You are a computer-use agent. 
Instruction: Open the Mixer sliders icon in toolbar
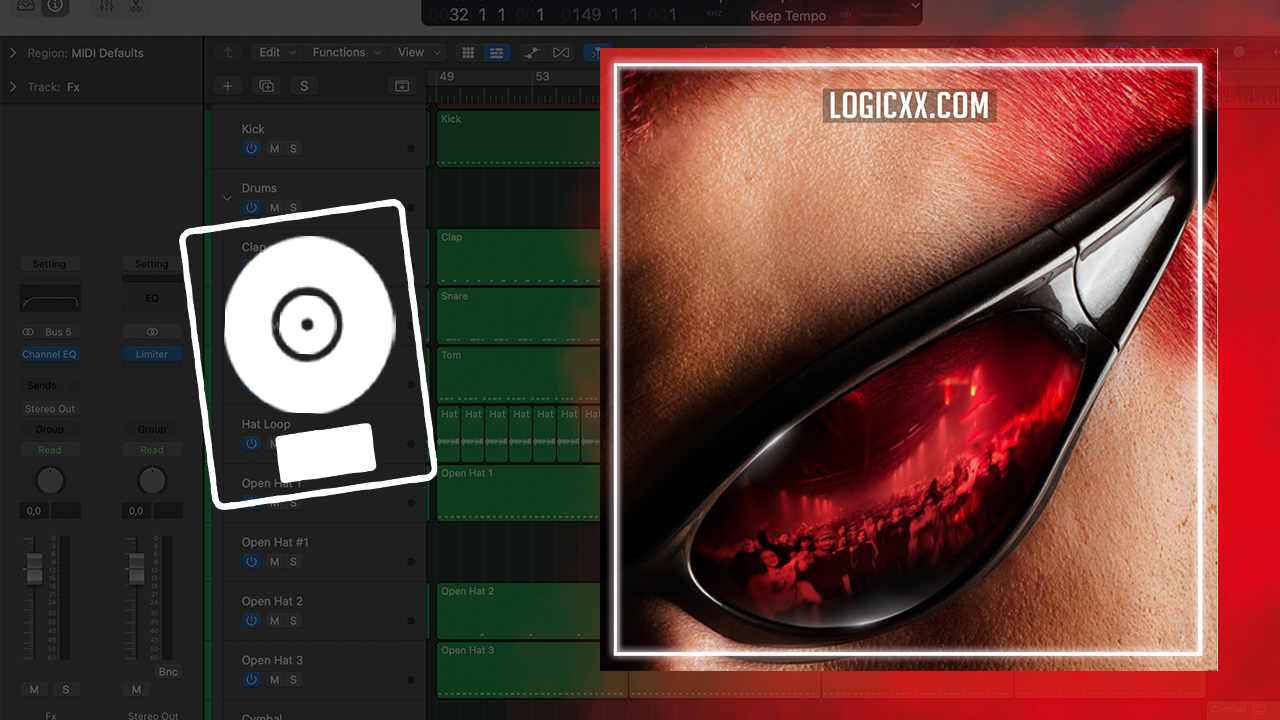coord(107,6)
